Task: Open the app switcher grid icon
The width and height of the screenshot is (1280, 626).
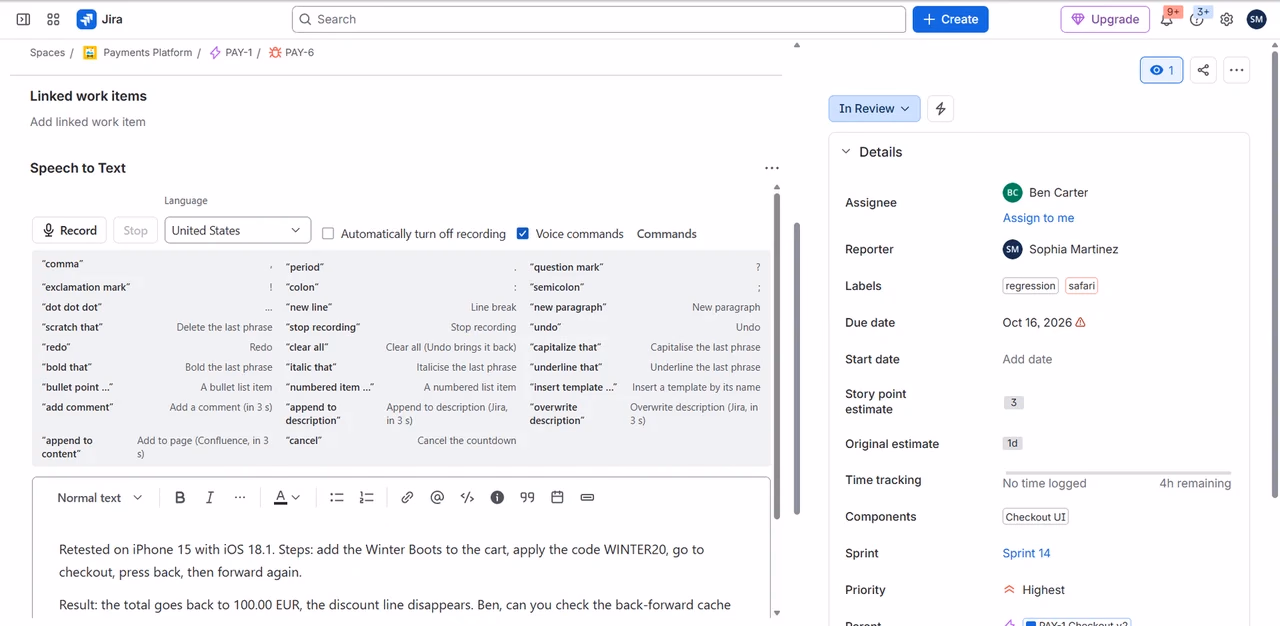Action: (x=53, y=19)
